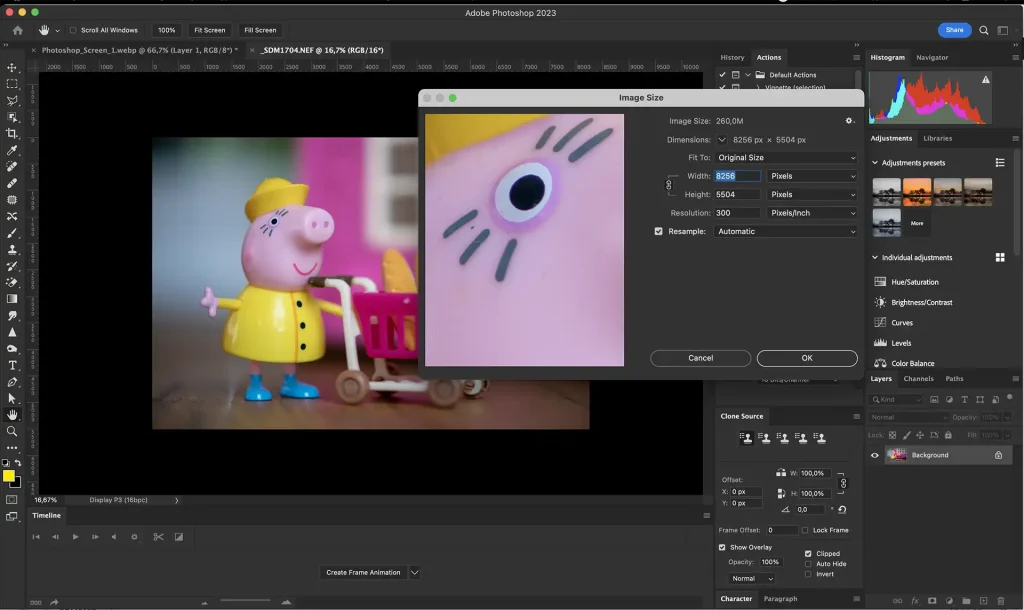Click OK in the Image Size dialog
The height and width of the screenshot is (610, 1024).
[806, 358]
